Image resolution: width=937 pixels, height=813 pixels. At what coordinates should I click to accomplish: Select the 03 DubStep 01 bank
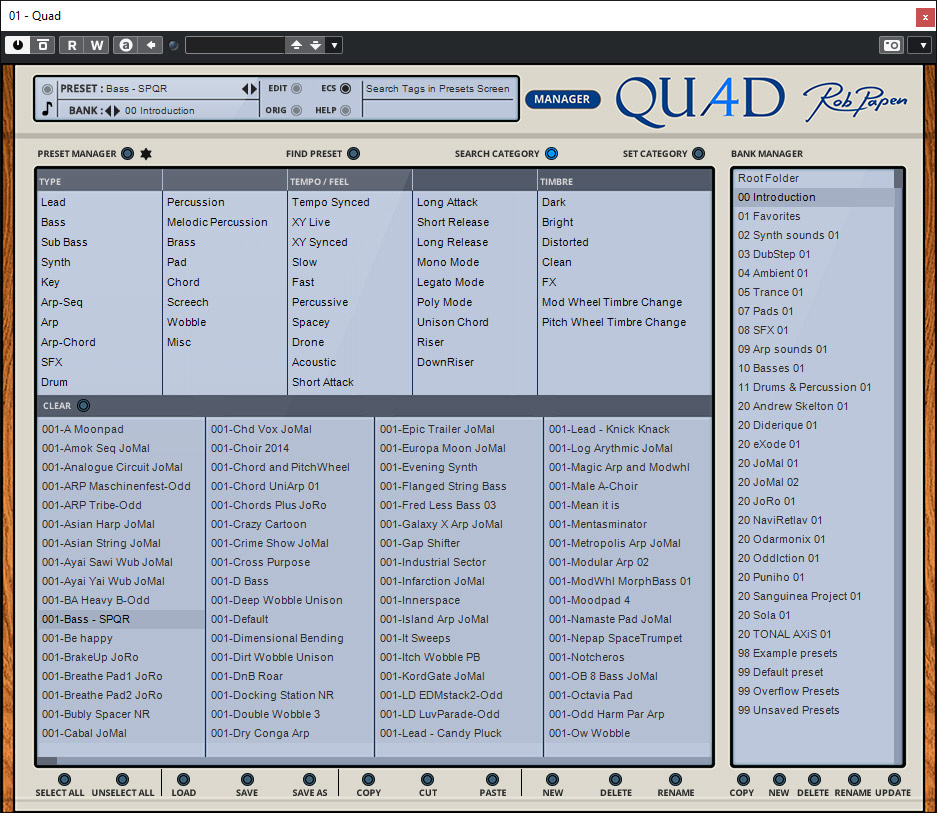click(774, 254)
